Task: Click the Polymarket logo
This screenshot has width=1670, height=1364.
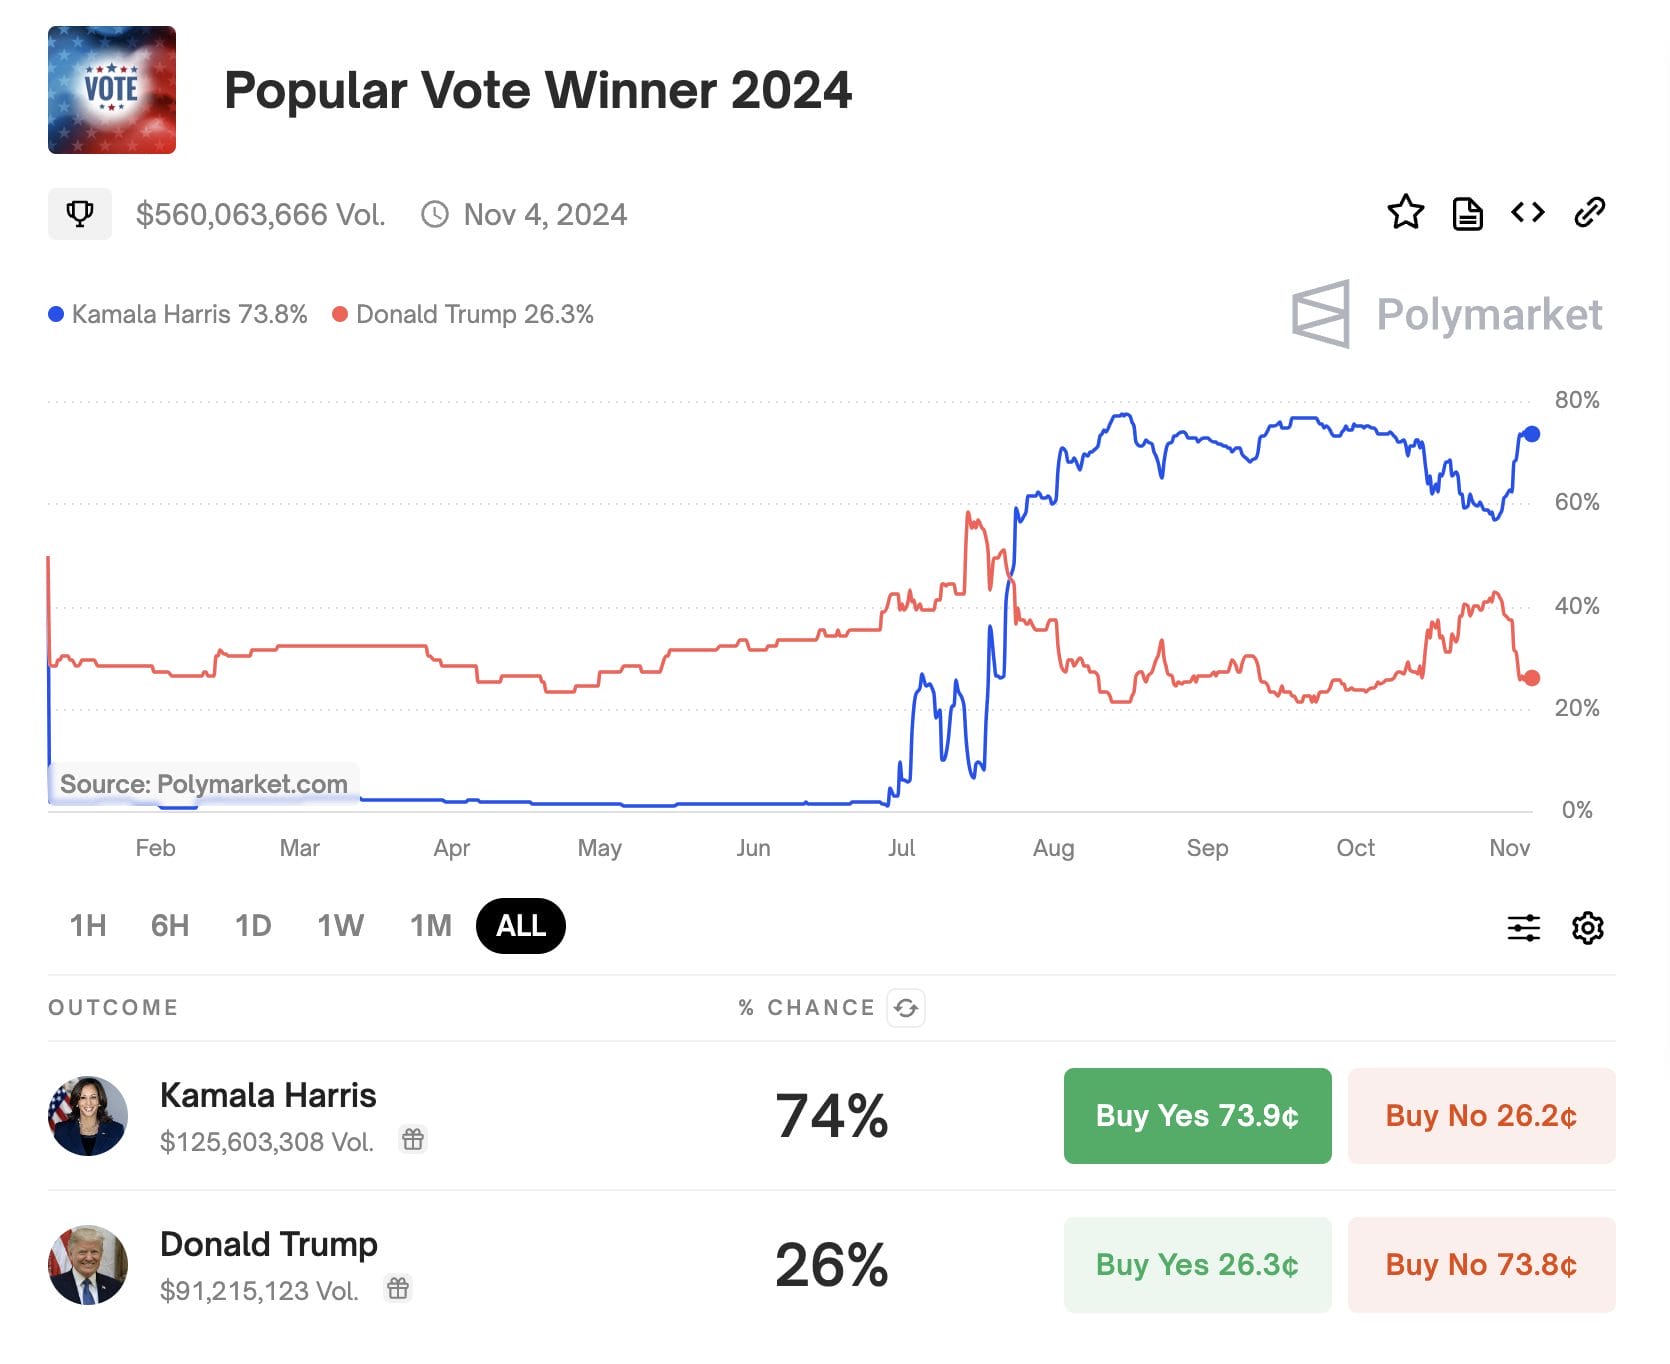Action: 1447,315
